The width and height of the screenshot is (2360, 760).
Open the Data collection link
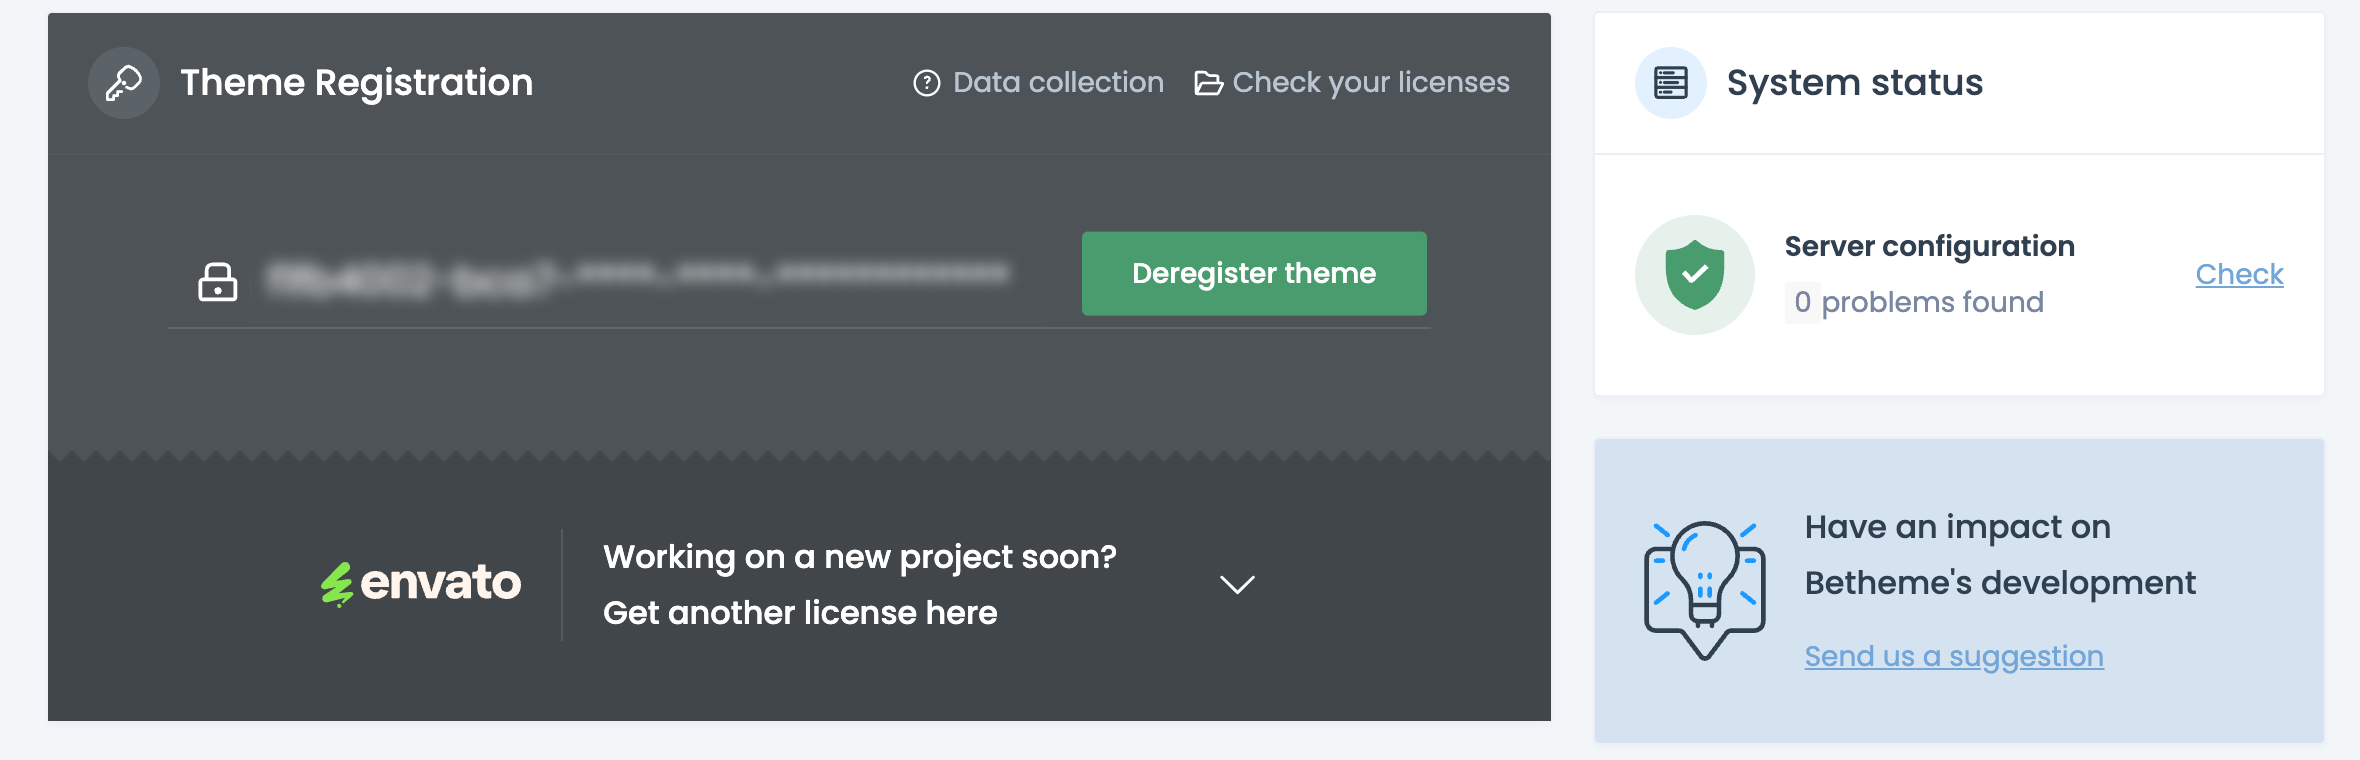pos(1058,83)
